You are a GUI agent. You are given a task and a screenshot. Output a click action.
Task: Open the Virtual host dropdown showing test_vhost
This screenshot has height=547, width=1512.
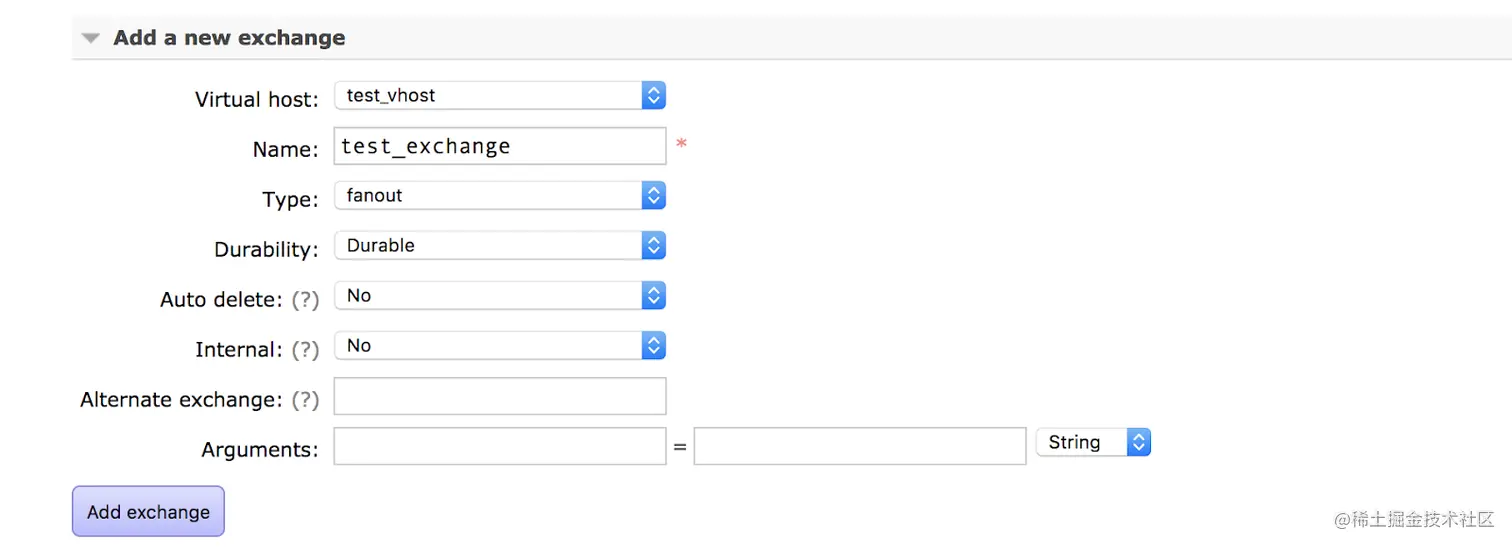[500, 96]
